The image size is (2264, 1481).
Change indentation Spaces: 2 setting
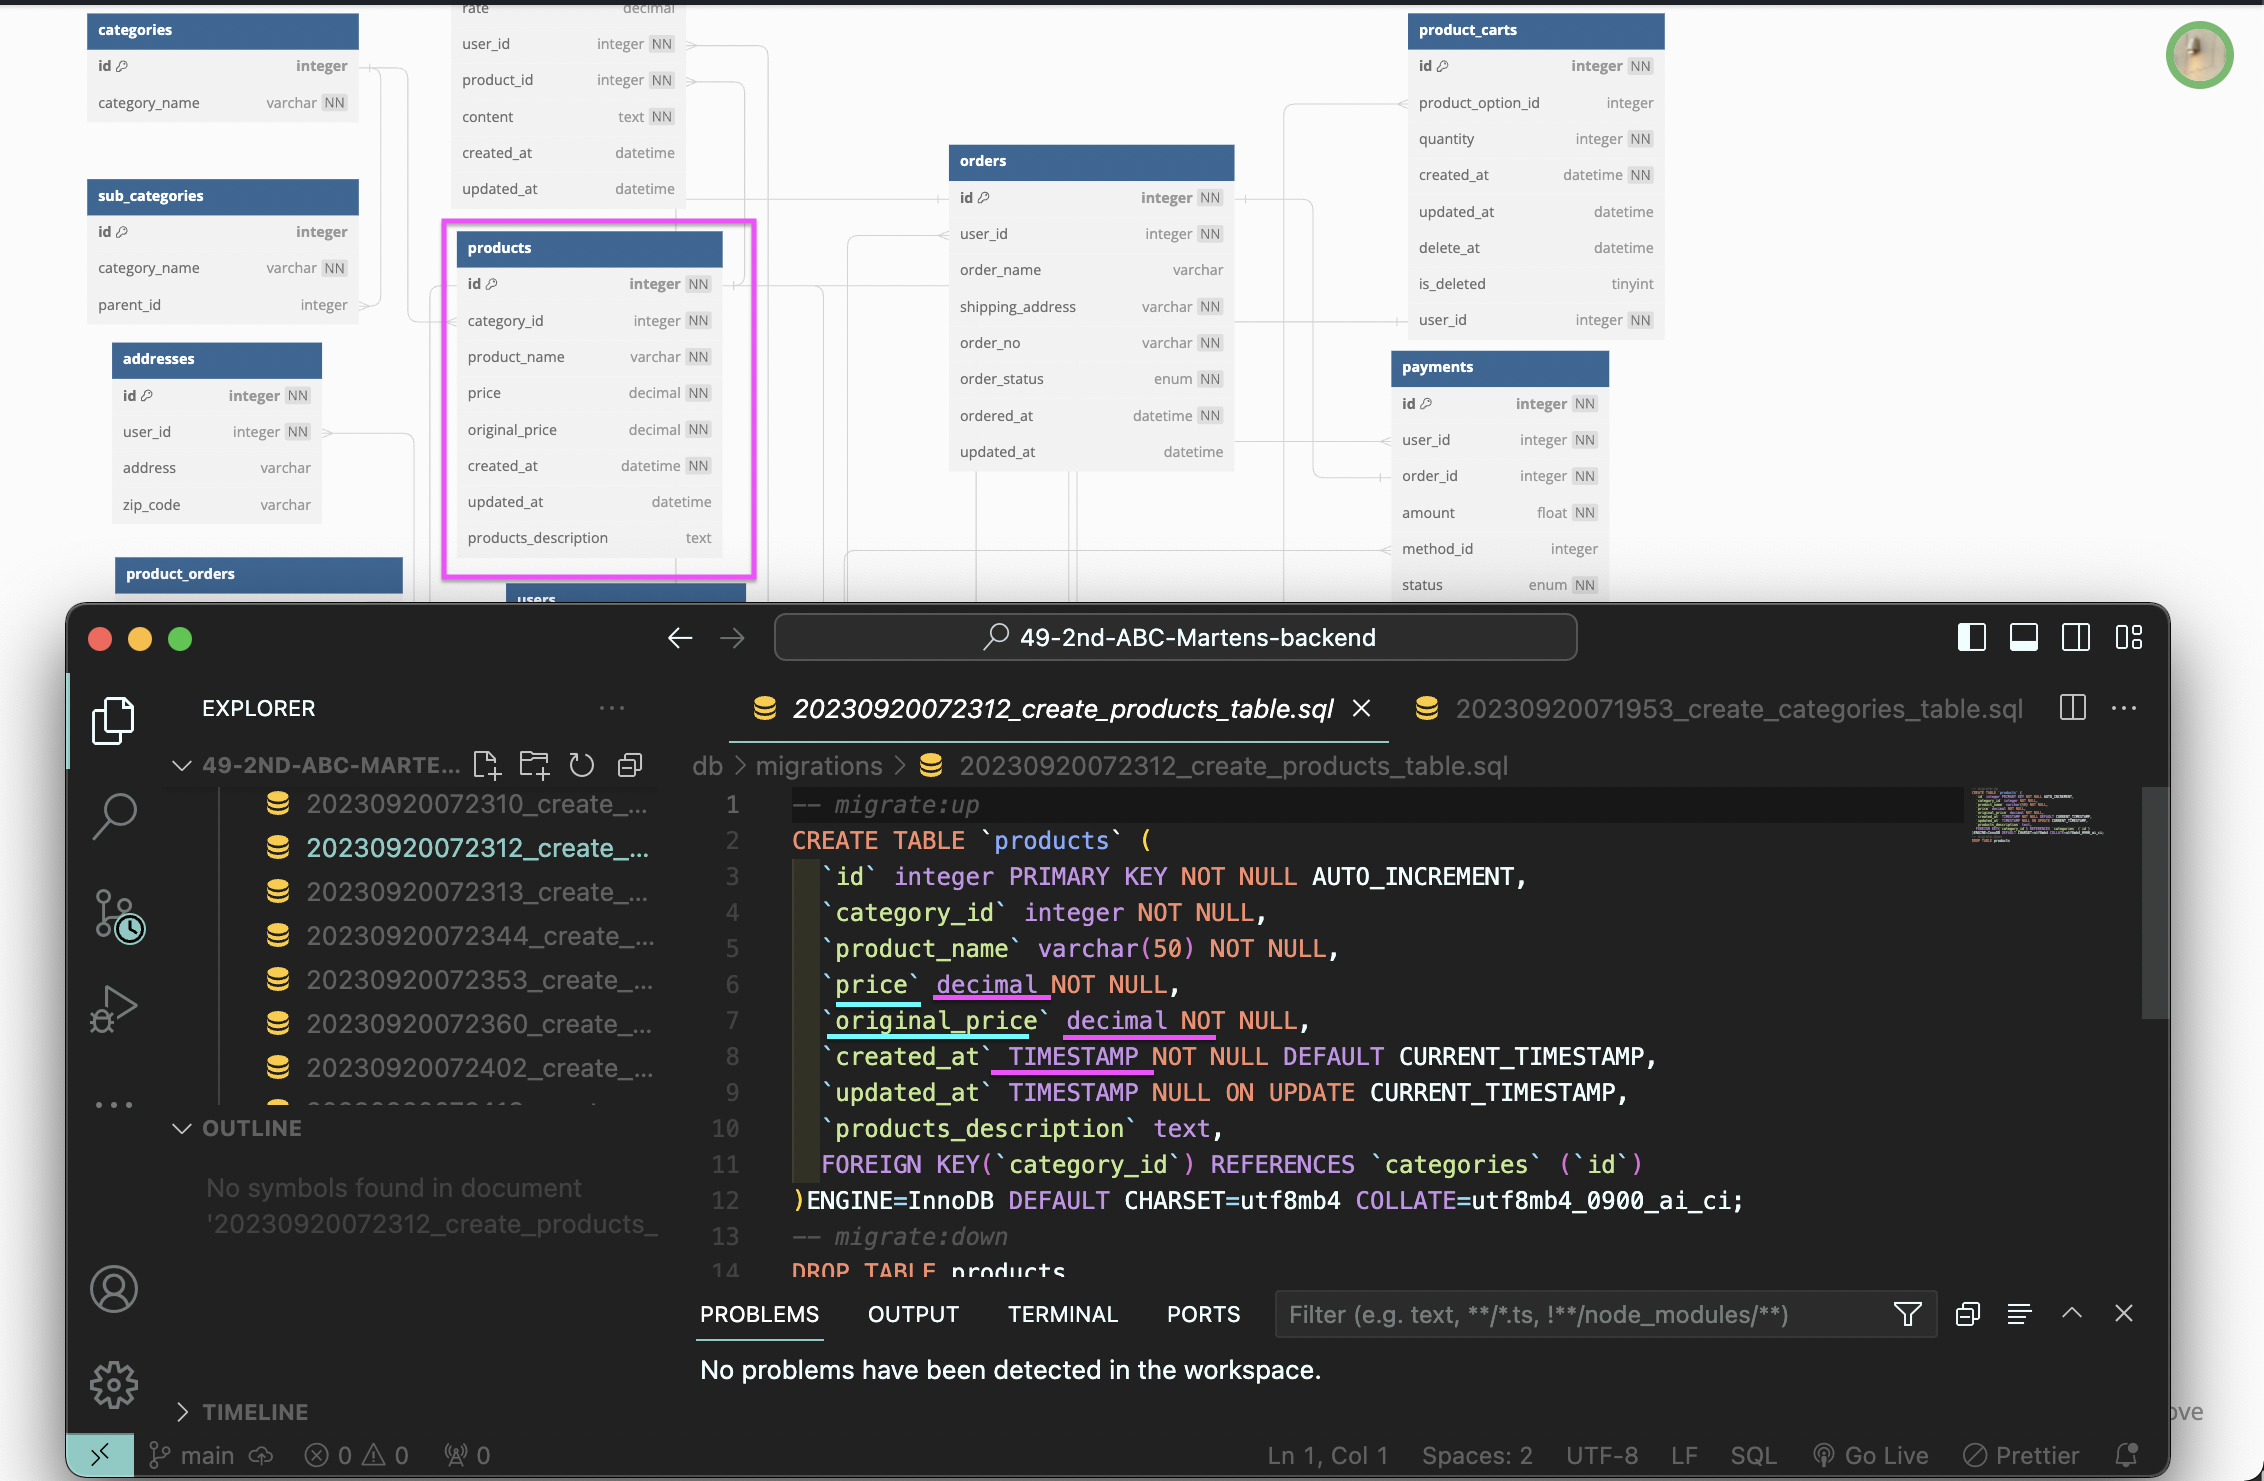tap(1477, 1455)
